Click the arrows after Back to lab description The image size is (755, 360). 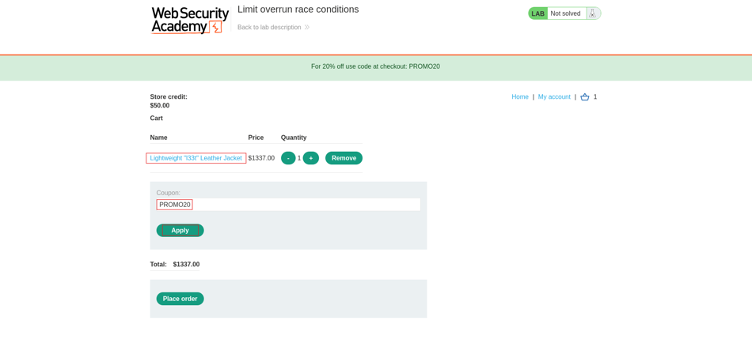[307, 27]
